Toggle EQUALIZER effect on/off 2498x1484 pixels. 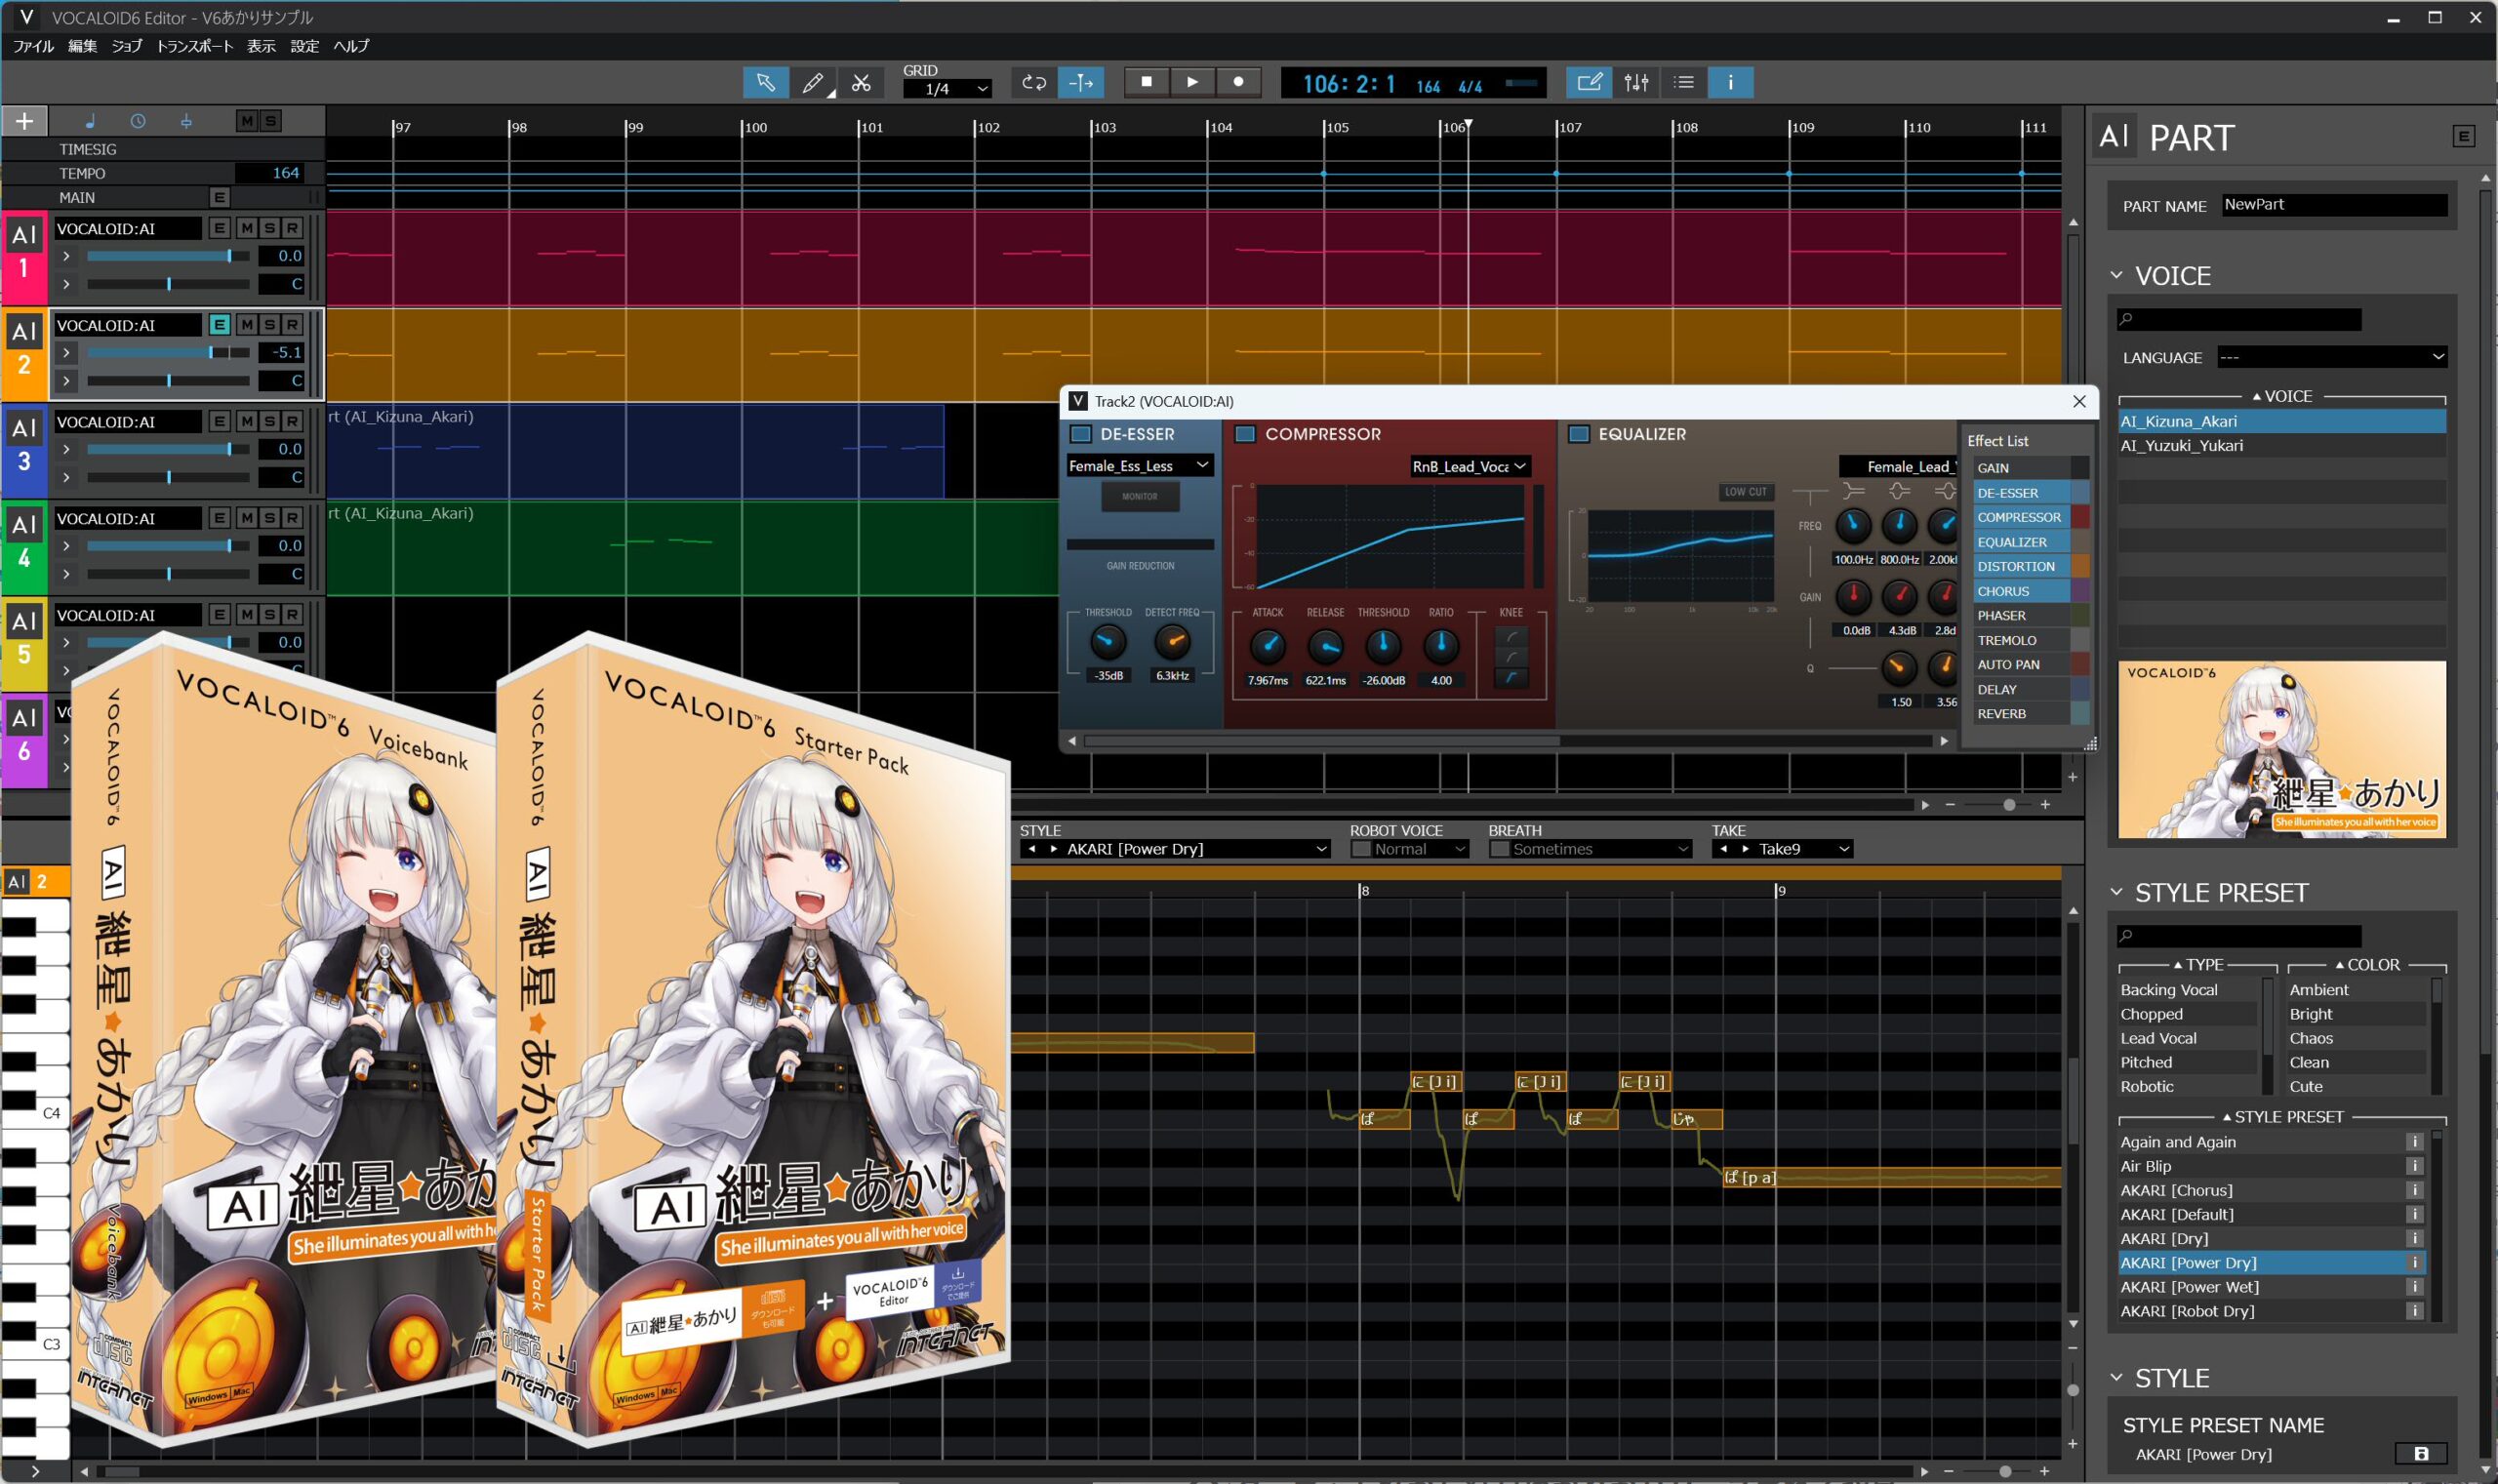(x=1579, y=434)
